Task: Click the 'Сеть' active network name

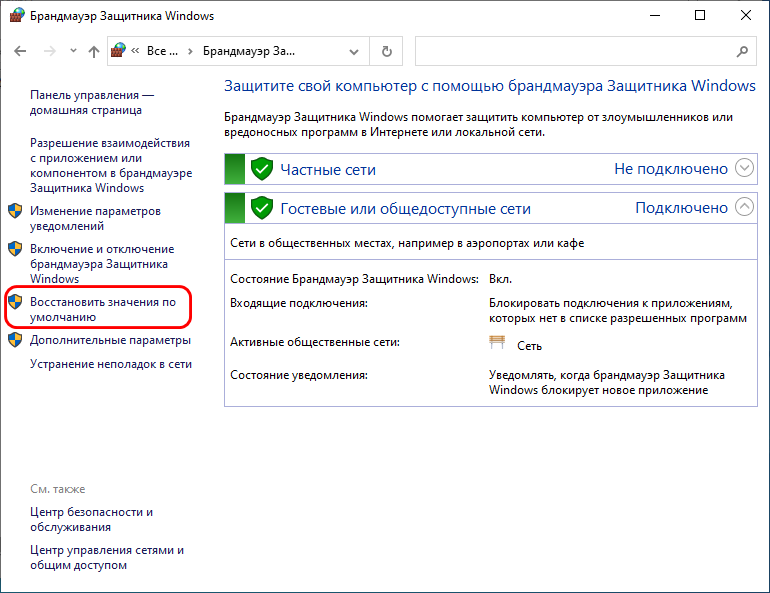Action: coord(529,346)
